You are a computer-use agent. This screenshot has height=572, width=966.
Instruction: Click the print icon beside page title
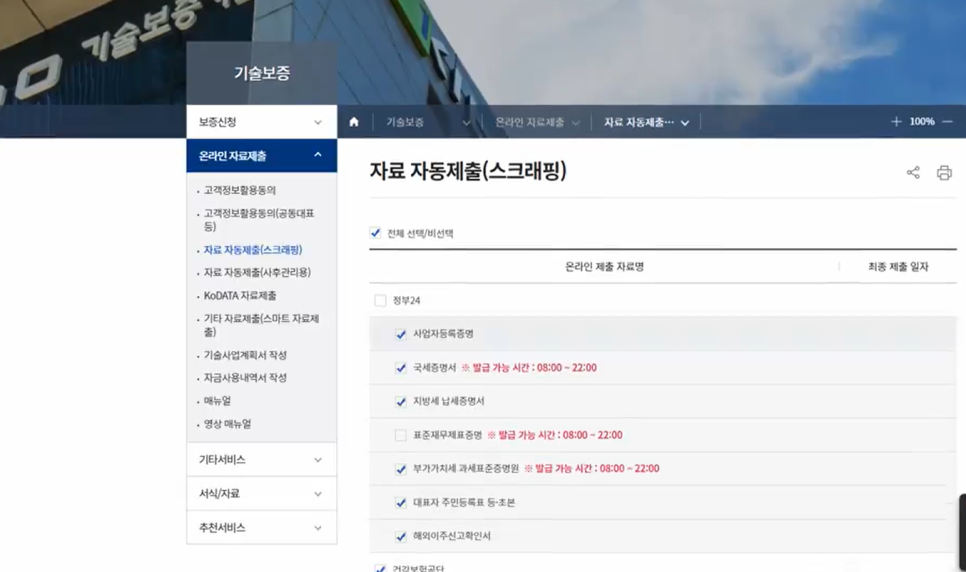click(x=944, y=173)
